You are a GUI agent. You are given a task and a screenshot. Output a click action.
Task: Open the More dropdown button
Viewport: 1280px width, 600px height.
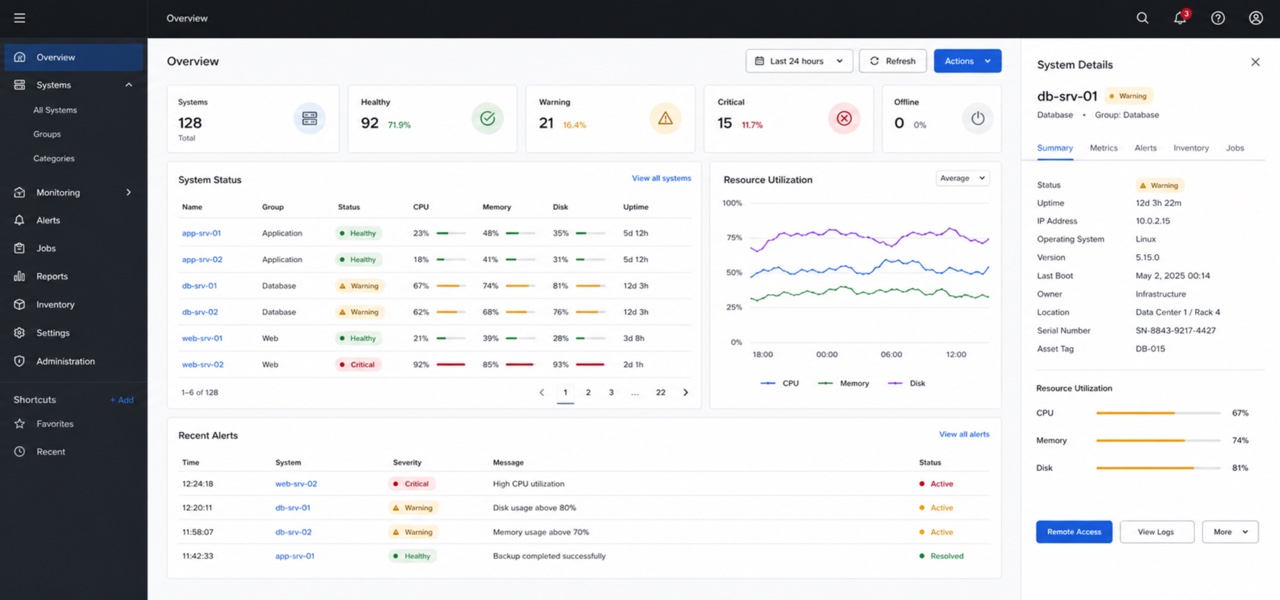[1231, 532]
